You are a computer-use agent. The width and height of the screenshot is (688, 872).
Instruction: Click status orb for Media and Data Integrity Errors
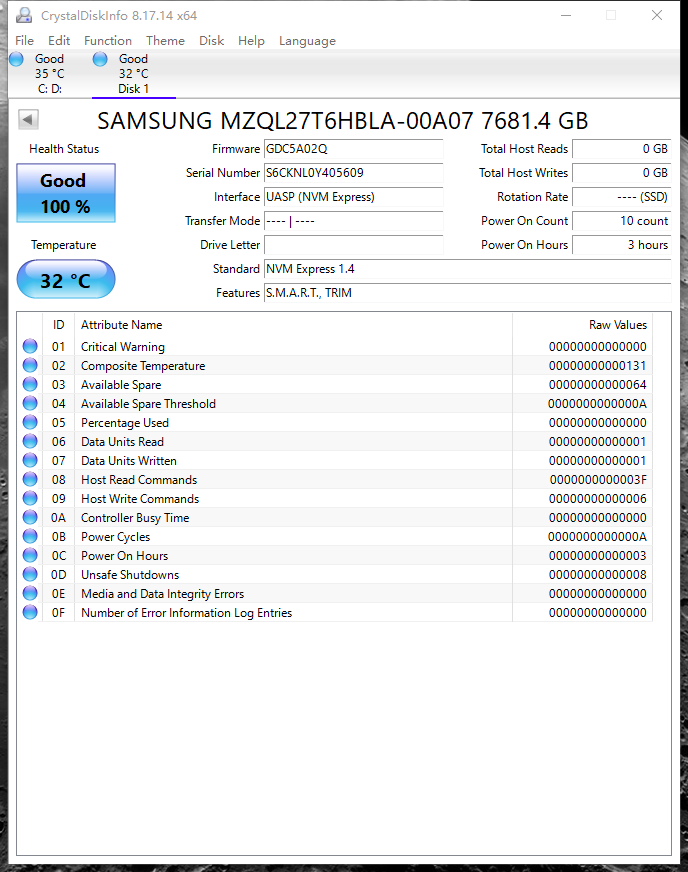pos(30,593)
